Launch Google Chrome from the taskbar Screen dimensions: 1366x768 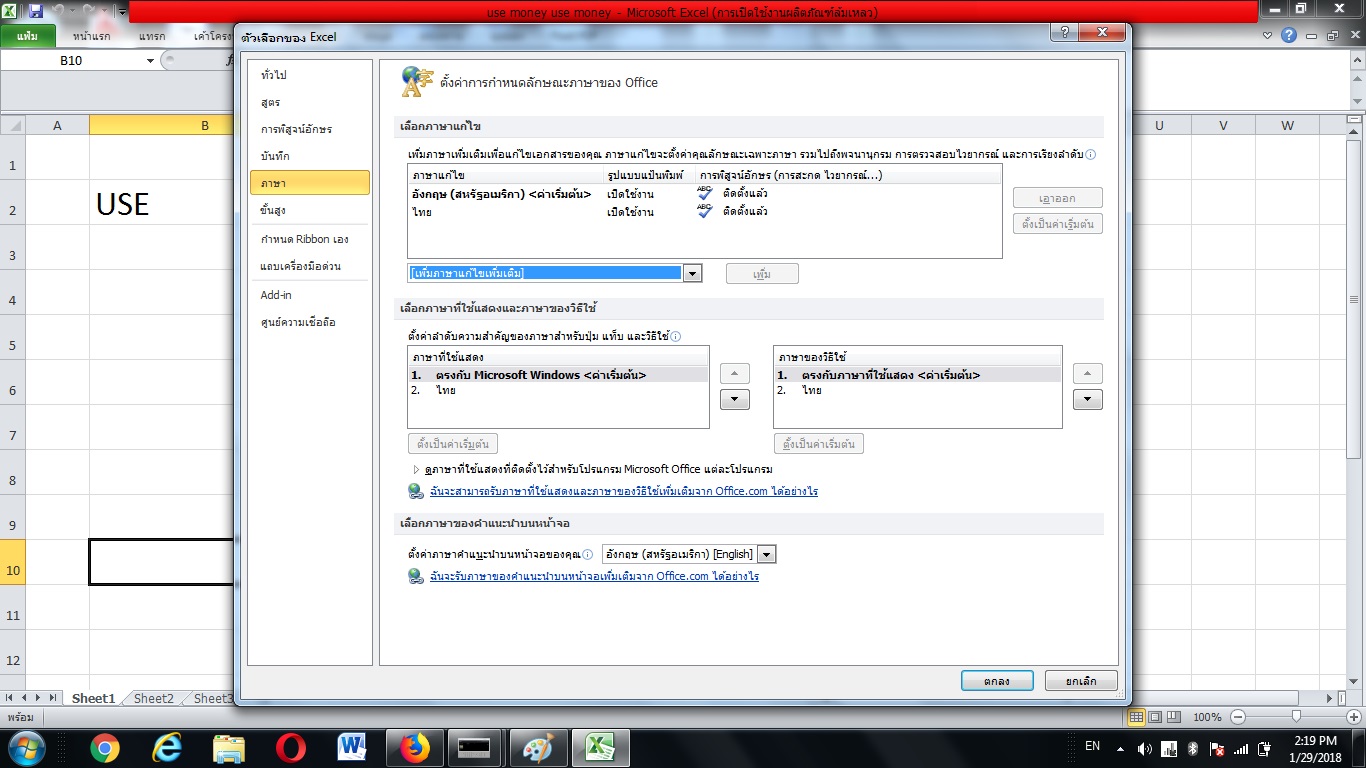pyautogui.click(x=104, y=748)
